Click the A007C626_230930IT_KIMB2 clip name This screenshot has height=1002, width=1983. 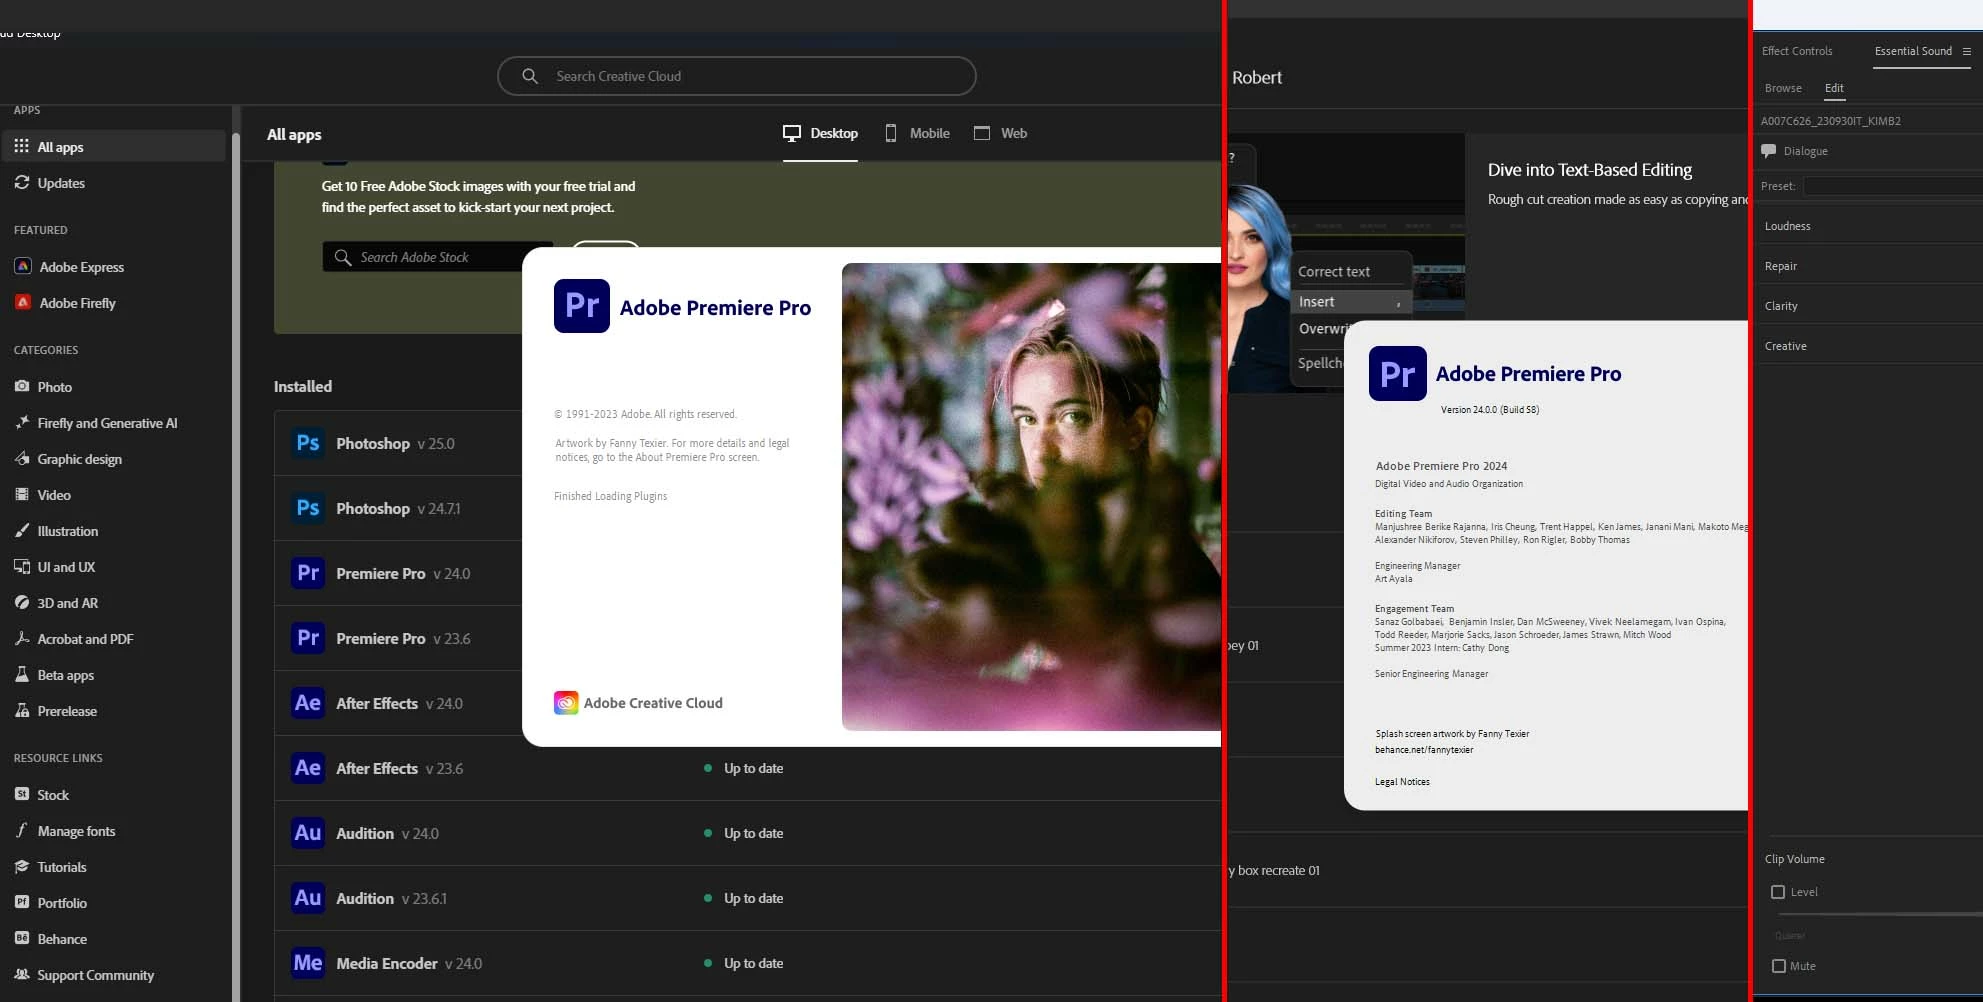pyautogui.click(x=1830, y=121)
